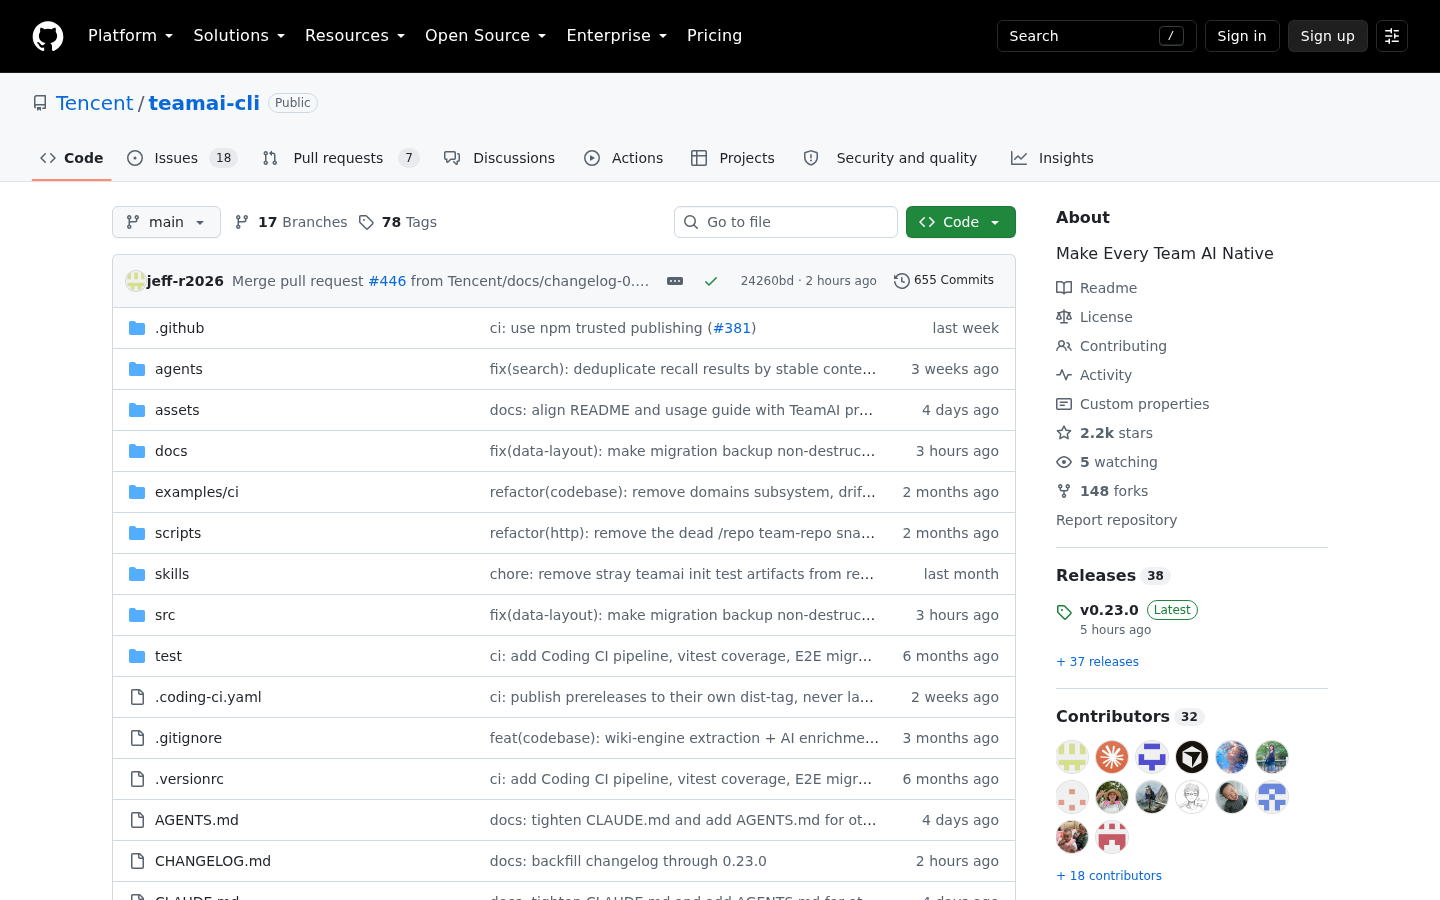Click the Sign in button
The height and width of the screenshot is (900, 1440).
[x=1242, y=36]
